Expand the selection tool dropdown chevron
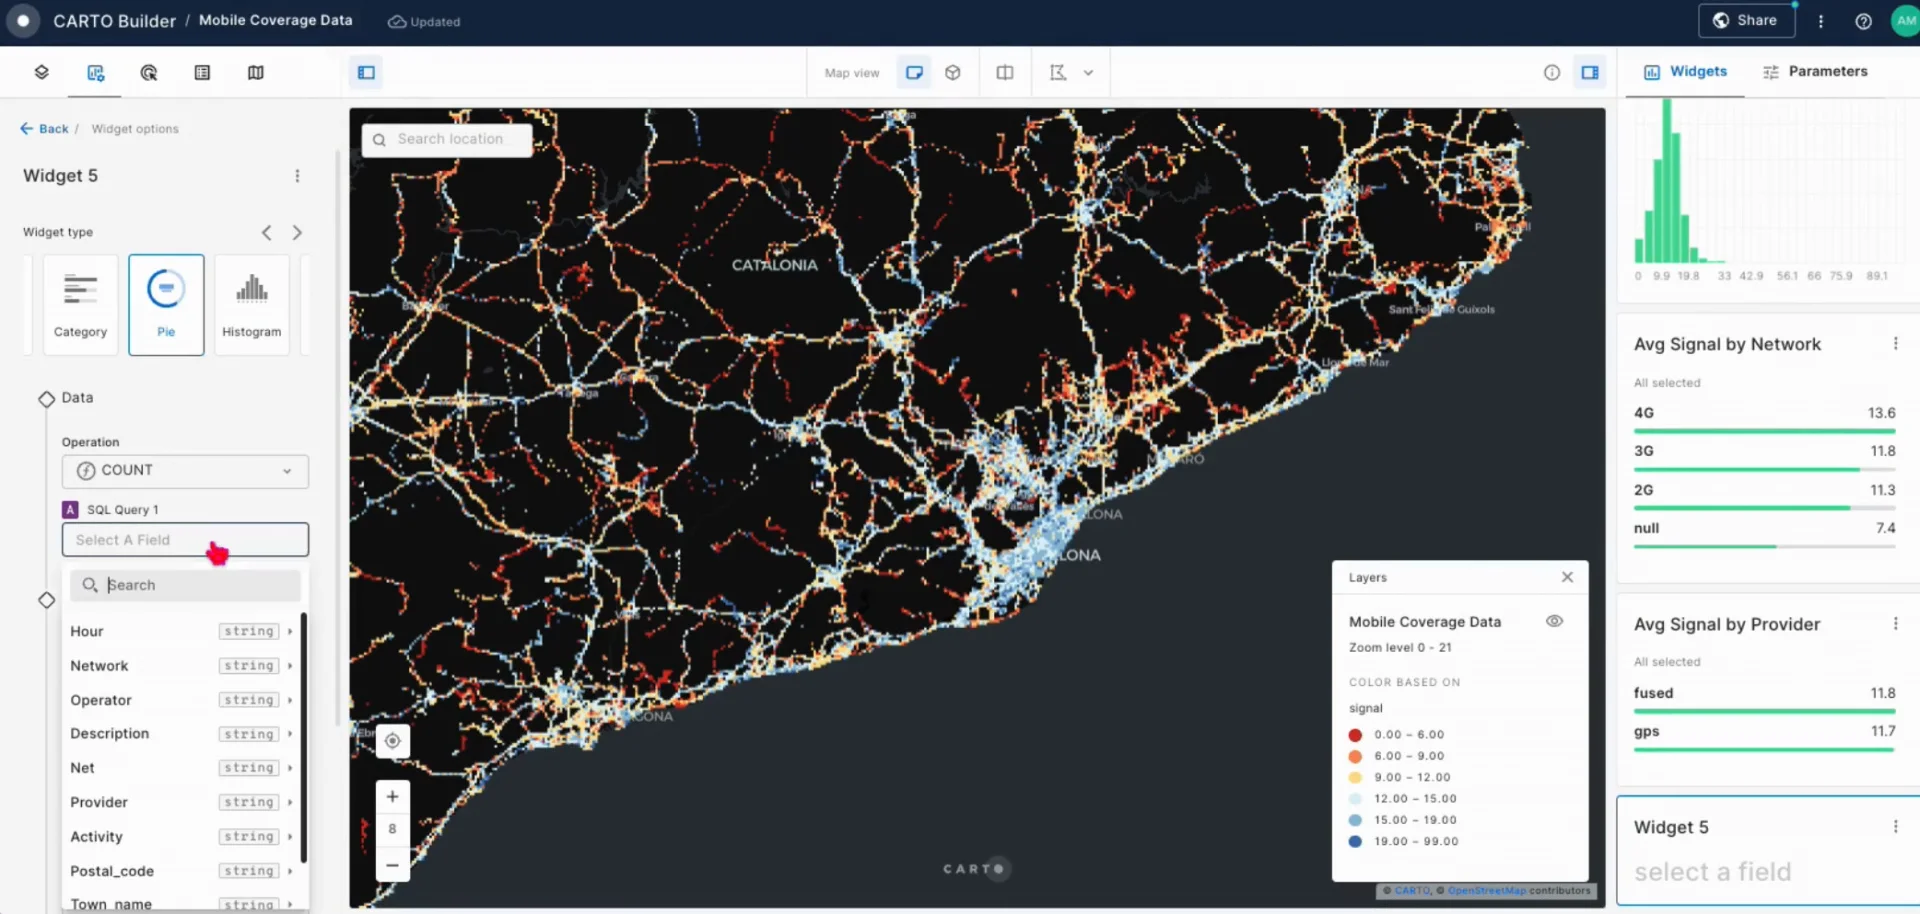The image size is (1920, 914). (1089, 72)
